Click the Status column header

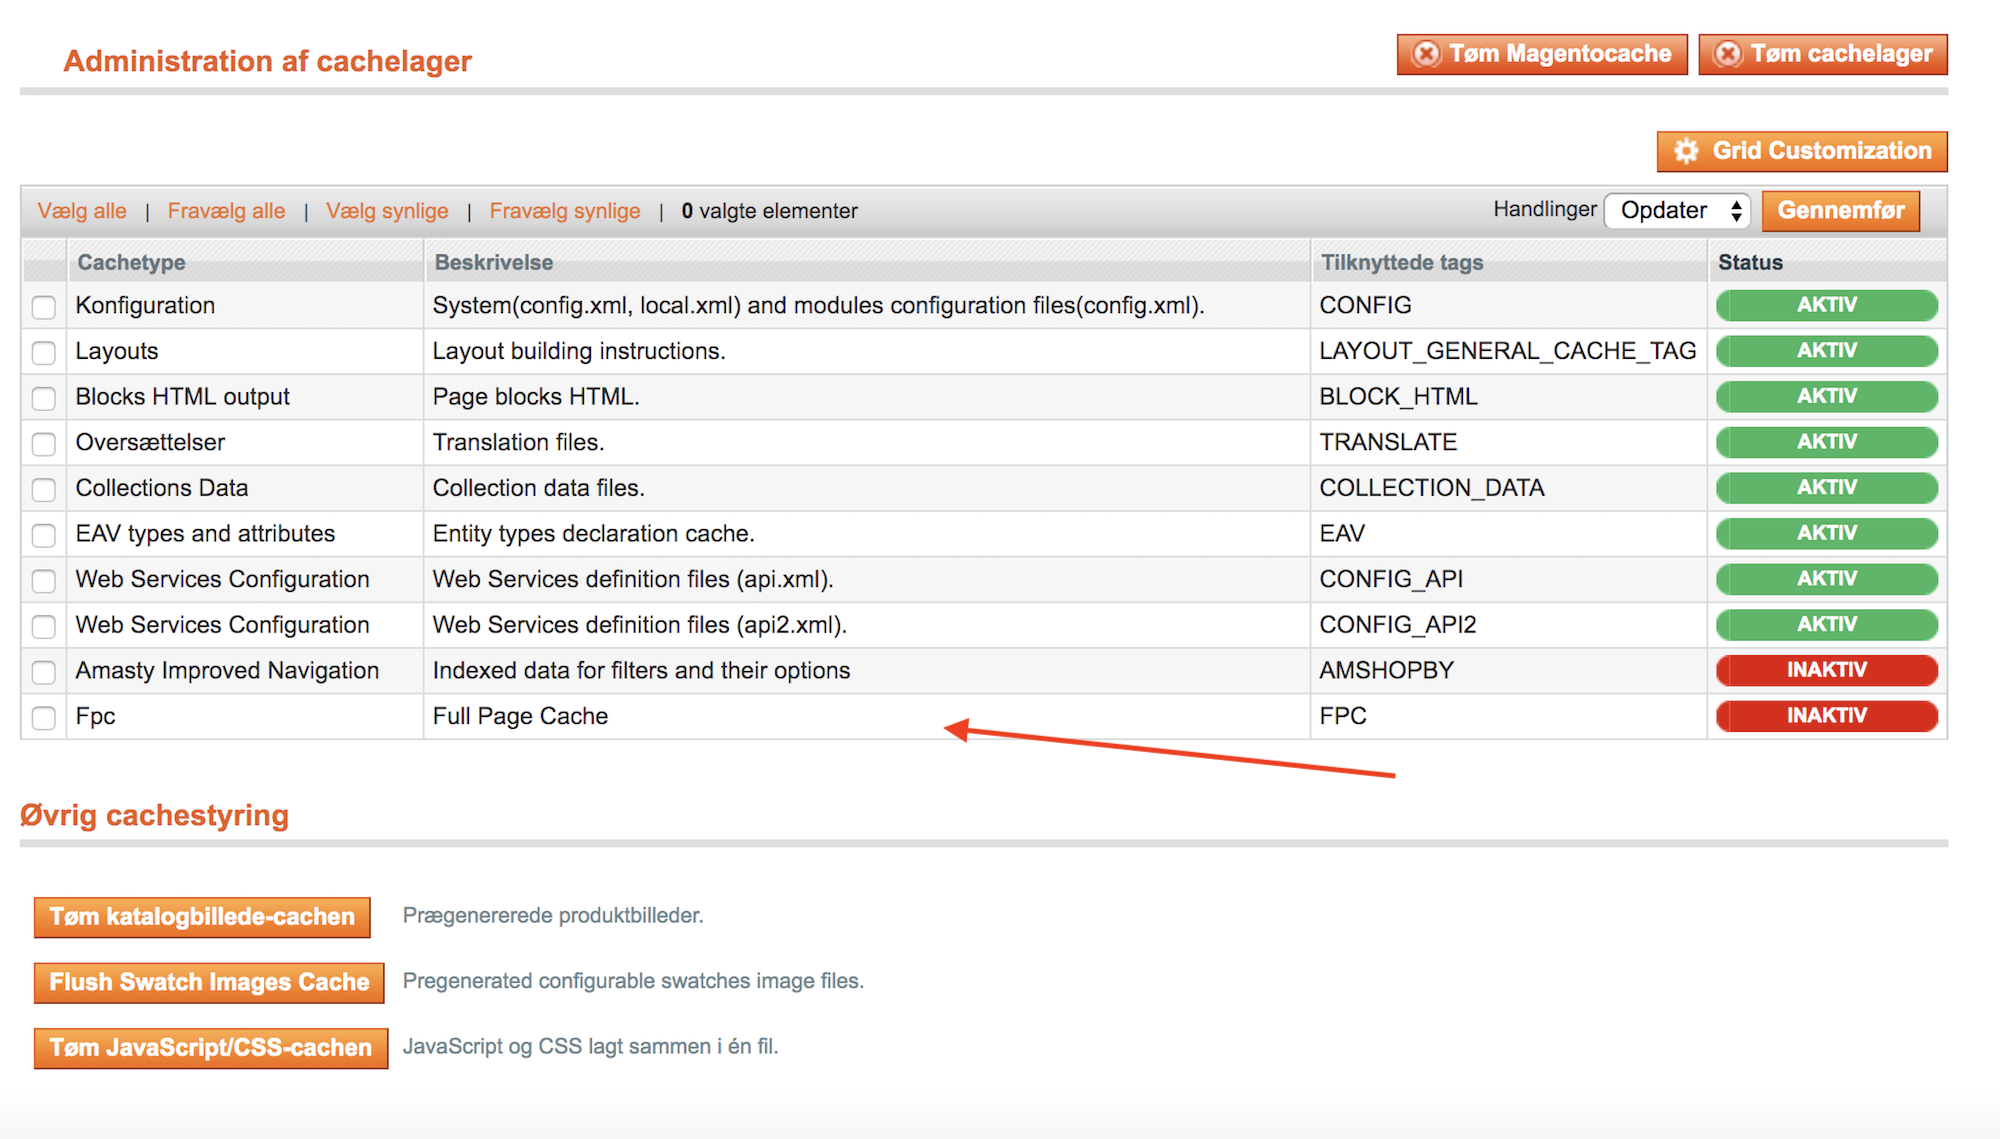coord(1750,262)
